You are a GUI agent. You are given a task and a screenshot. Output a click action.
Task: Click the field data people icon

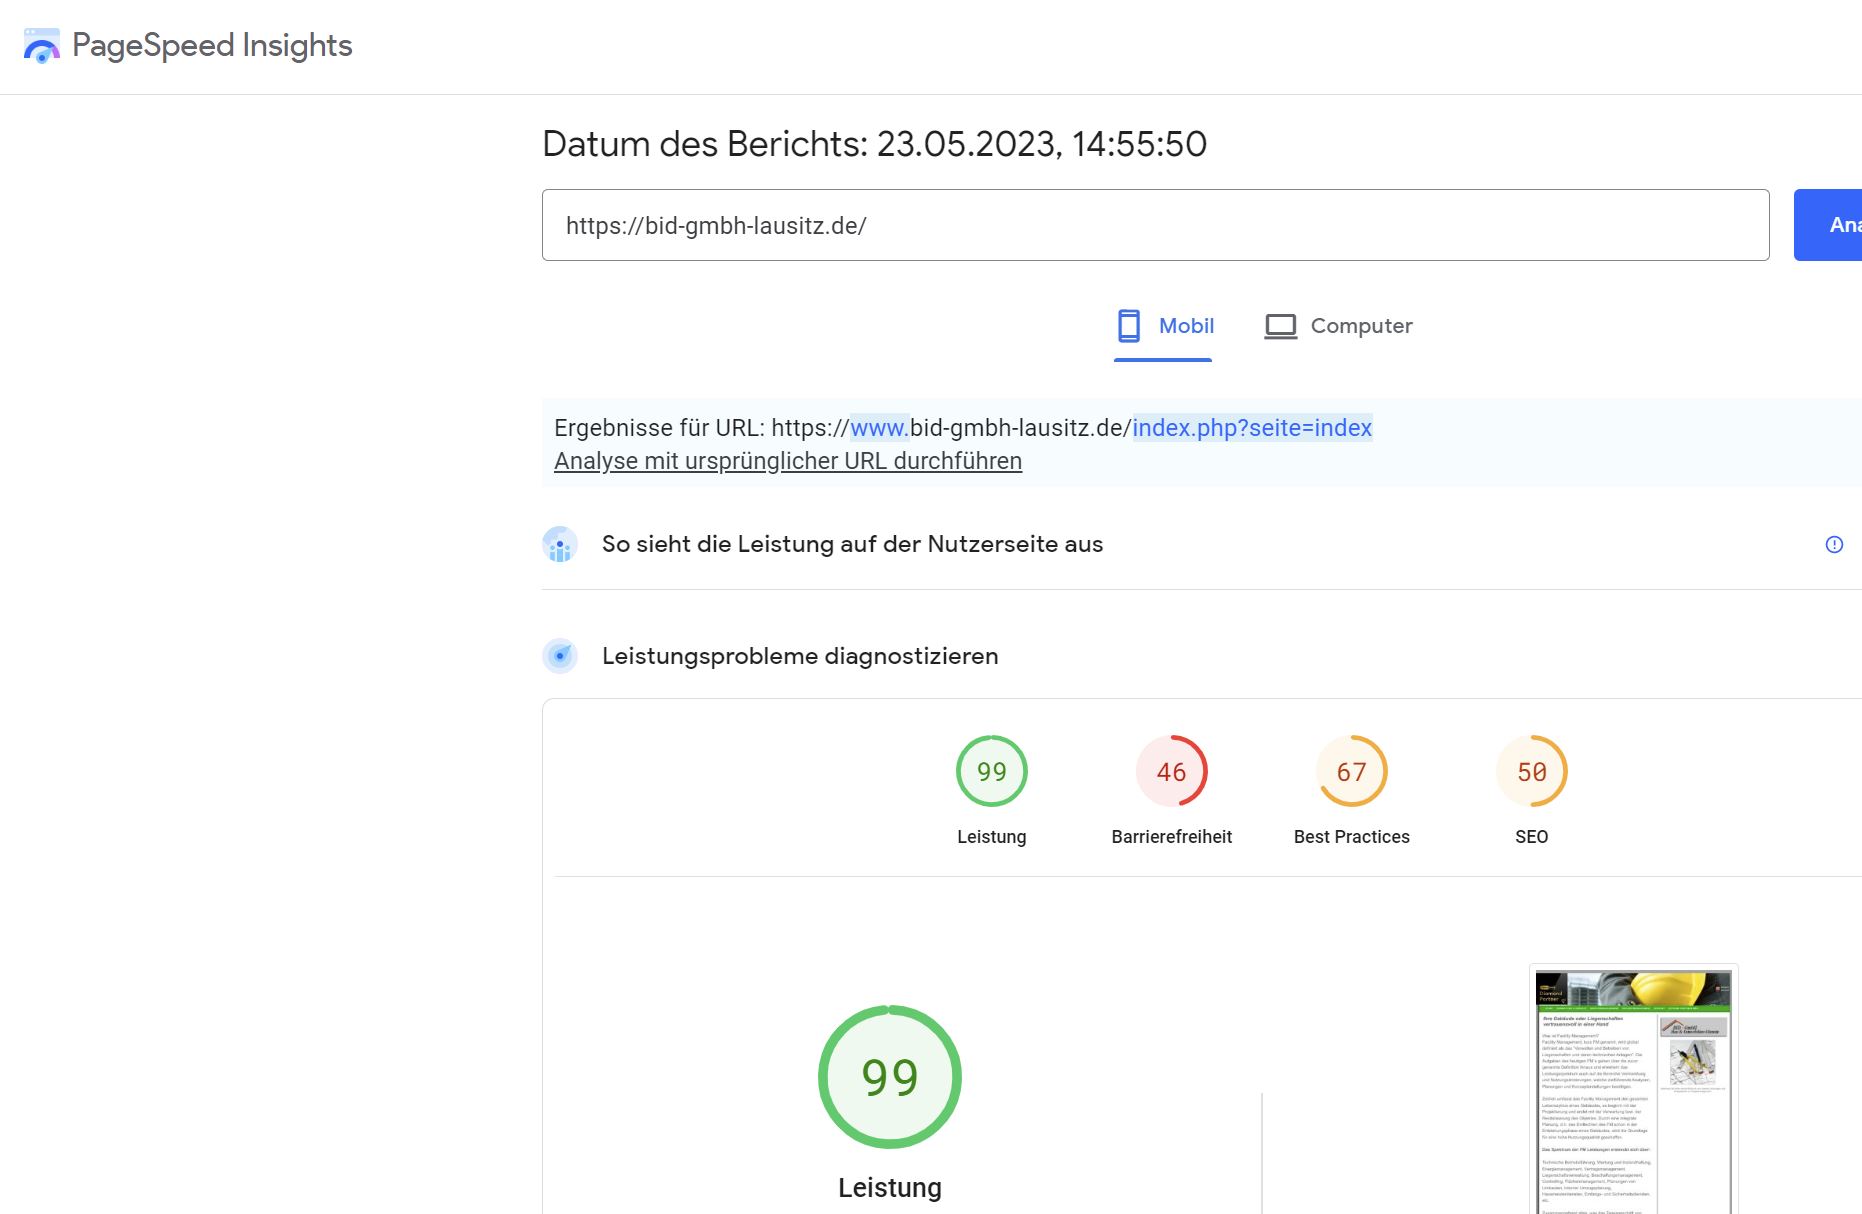pos(560,544)
